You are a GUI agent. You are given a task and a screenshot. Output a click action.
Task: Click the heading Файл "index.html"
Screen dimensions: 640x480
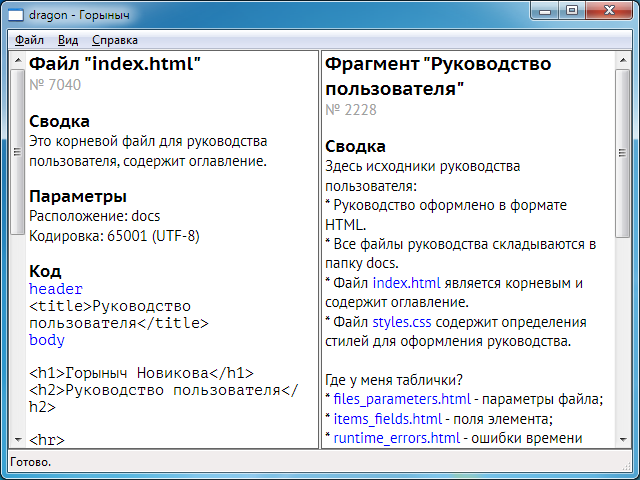pyautogui.click(x=115, y=64)
